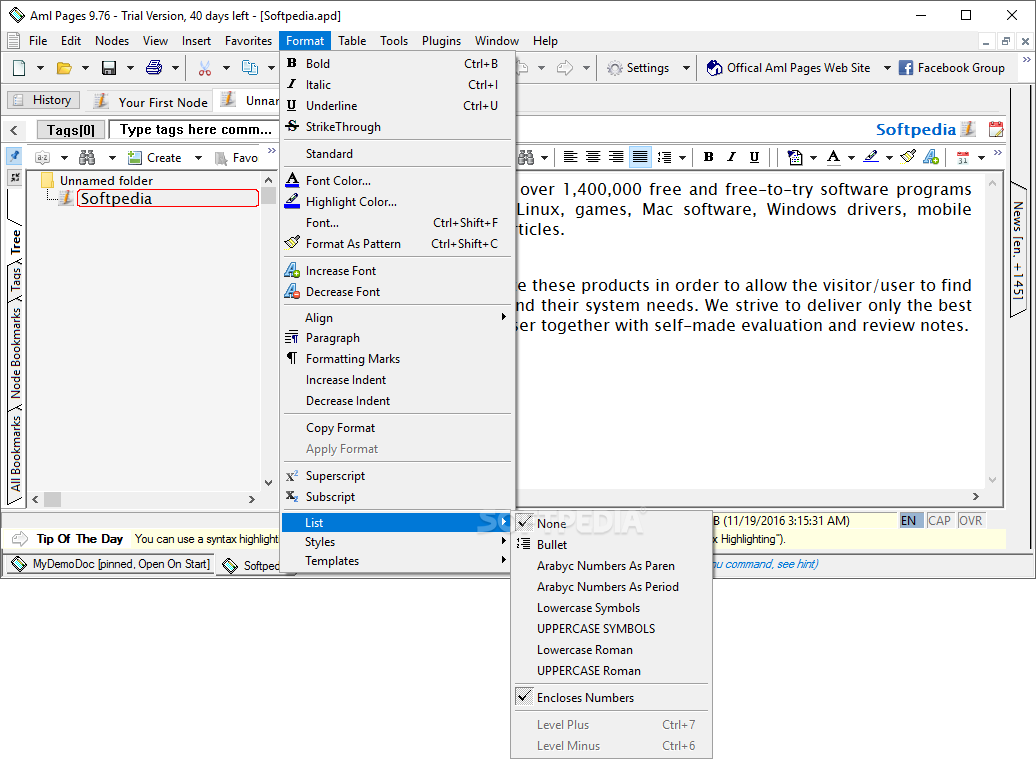Screen dimensions: 1036x759
Task: Click the History button
Action: pos(44,100)
